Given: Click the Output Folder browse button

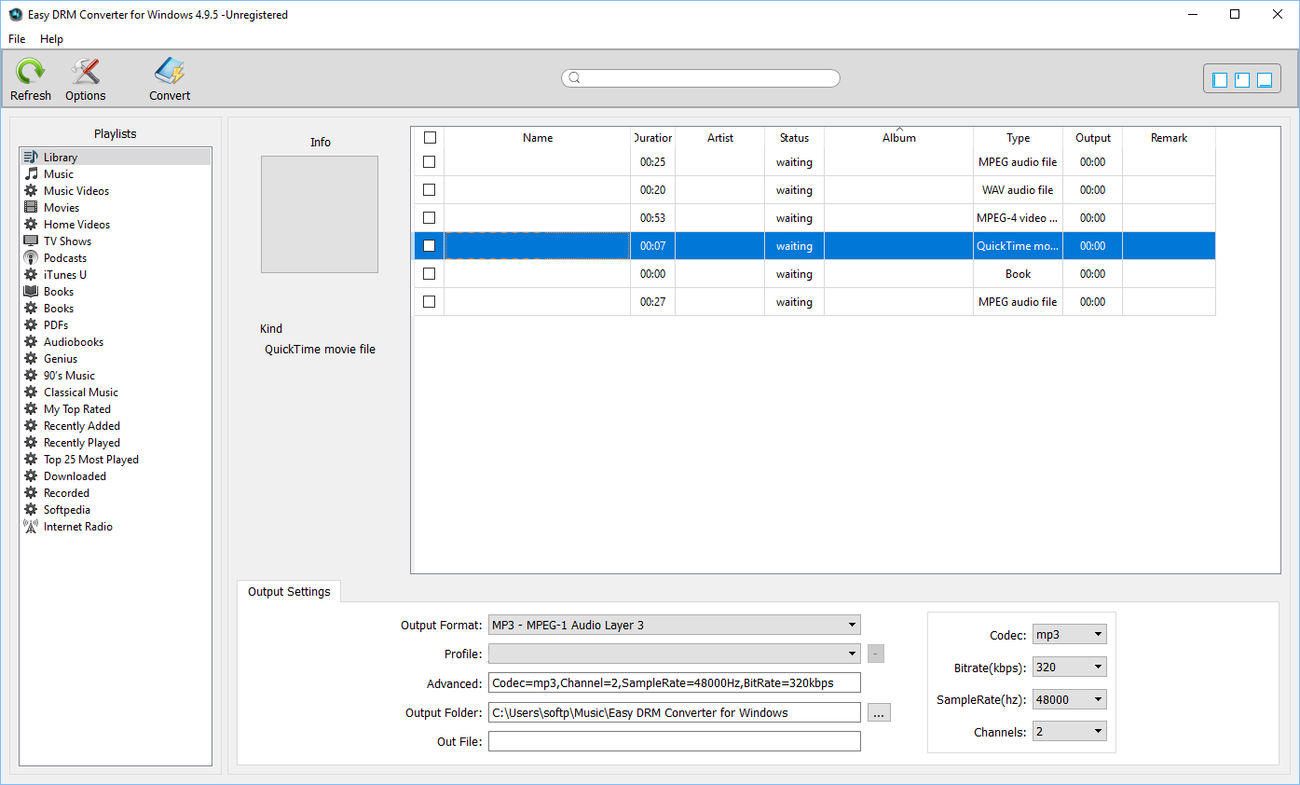Looking at the screenshot, I should (x=878, y=712).
